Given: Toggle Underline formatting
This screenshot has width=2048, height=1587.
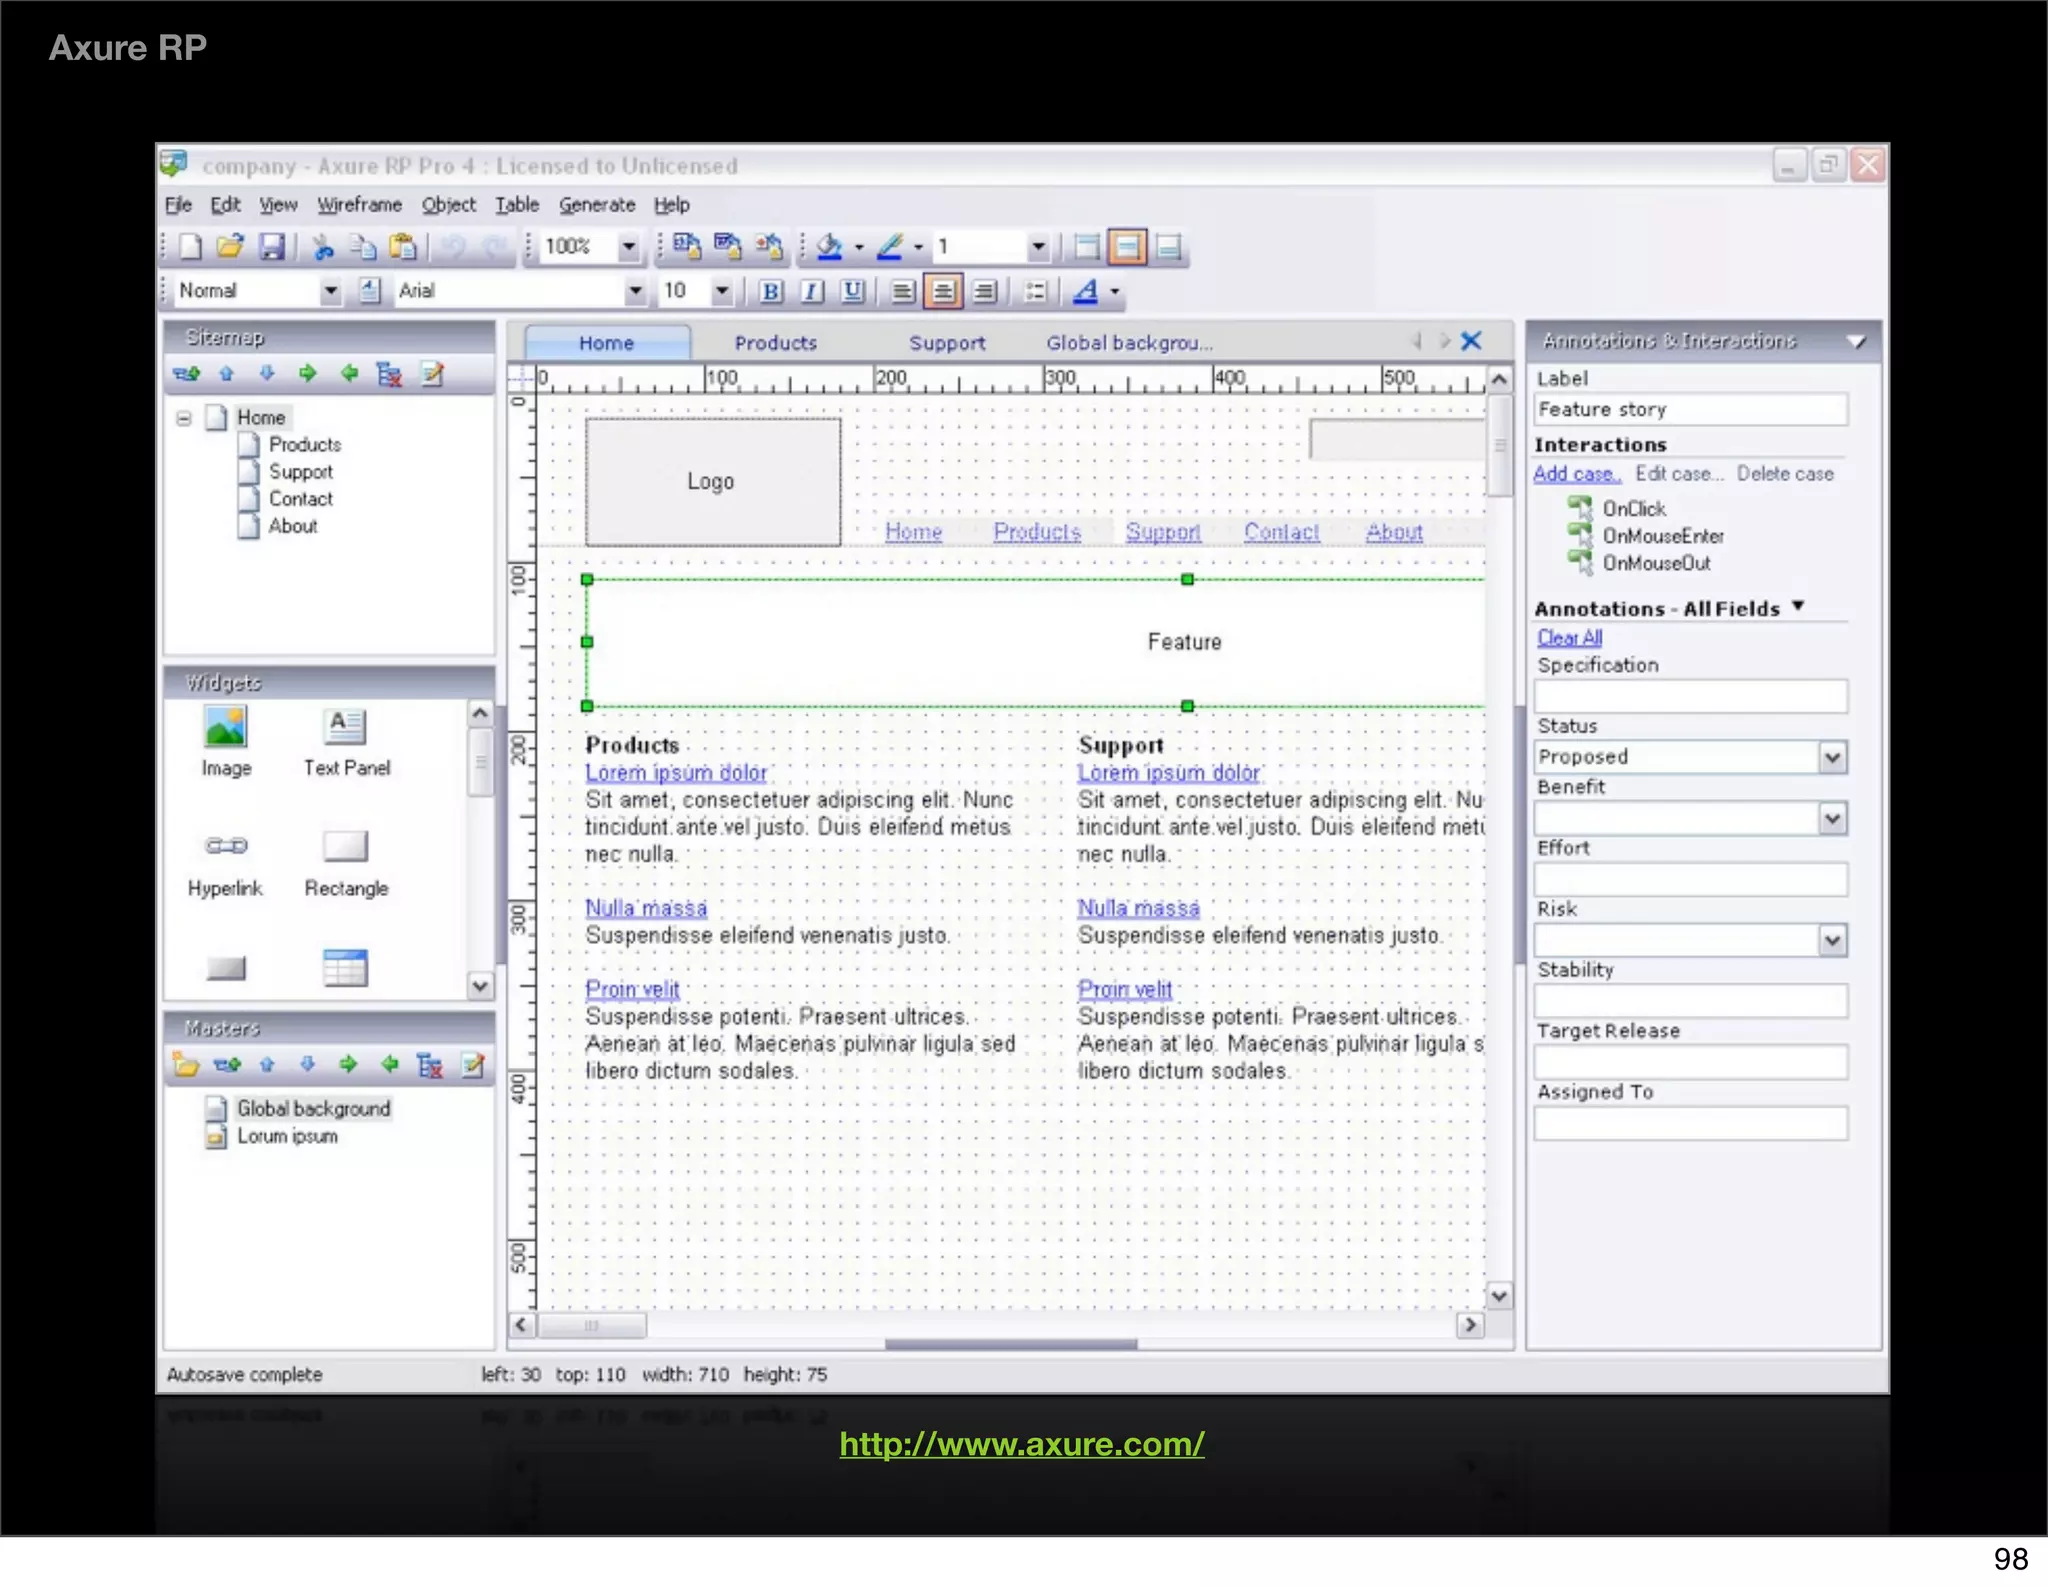Looking at the screenshot, I should coord(853,291).
